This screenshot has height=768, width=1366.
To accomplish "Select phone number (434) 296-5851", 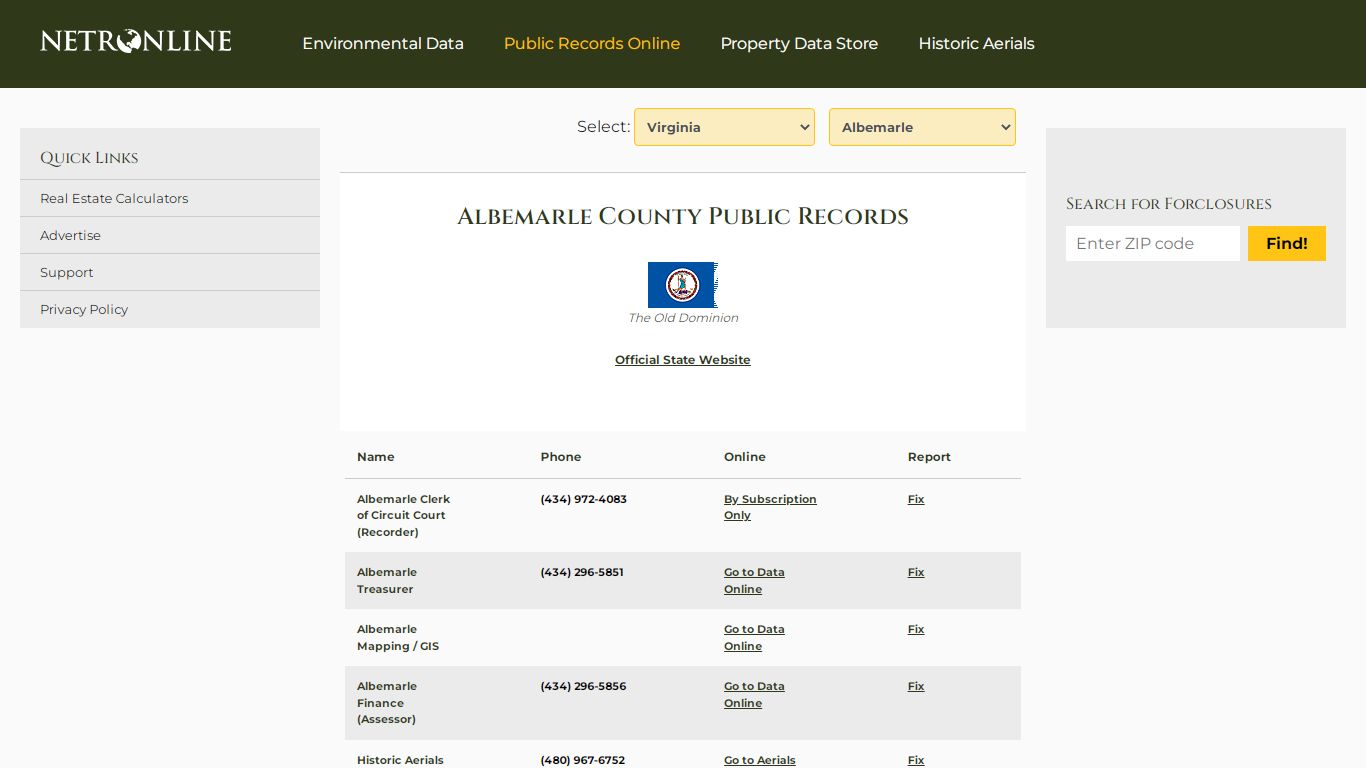I will [x=582, y=572].
